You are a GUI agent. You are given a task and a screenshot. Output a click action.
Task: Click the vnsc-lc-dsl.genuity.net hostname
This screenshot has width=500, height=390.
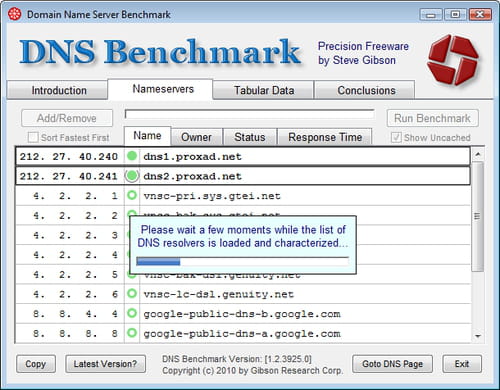tap(219, 294)
